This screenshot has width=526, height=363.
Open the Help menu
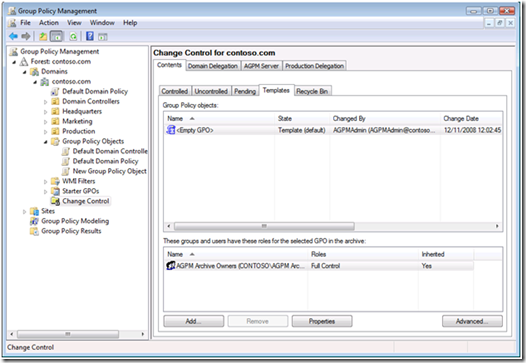[130, 23]
